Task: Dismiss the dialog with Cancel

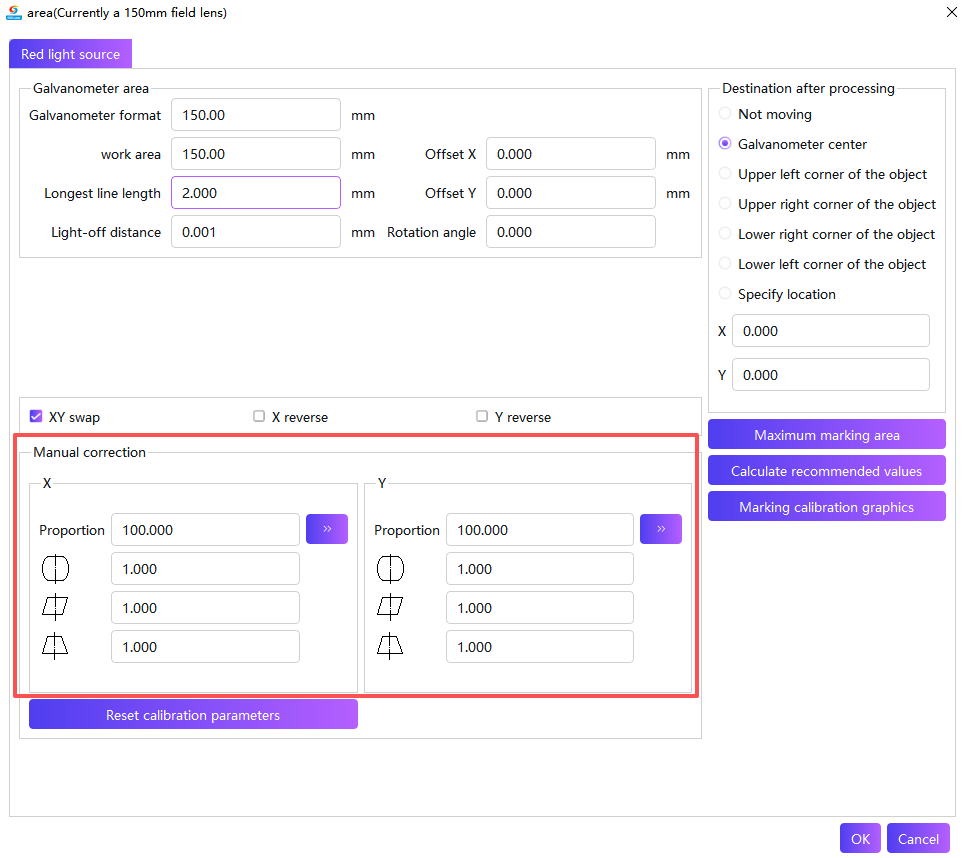Action: click(x=918, y=839)
